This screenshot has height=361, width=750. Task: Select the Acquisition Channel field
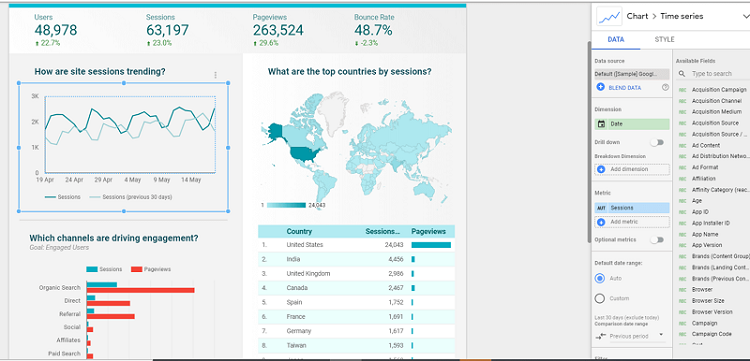click(x=716, y=101)
